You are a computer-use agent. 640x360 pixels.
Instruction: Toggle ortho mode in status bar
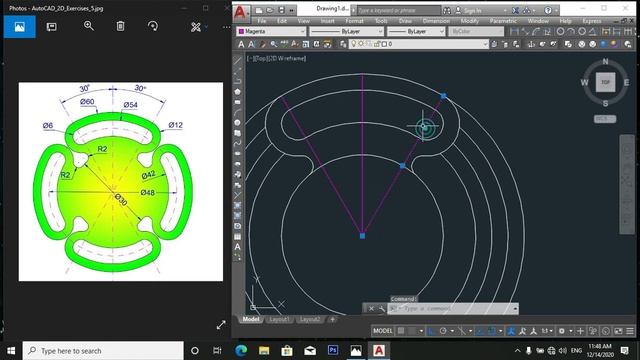click(431, 331)
